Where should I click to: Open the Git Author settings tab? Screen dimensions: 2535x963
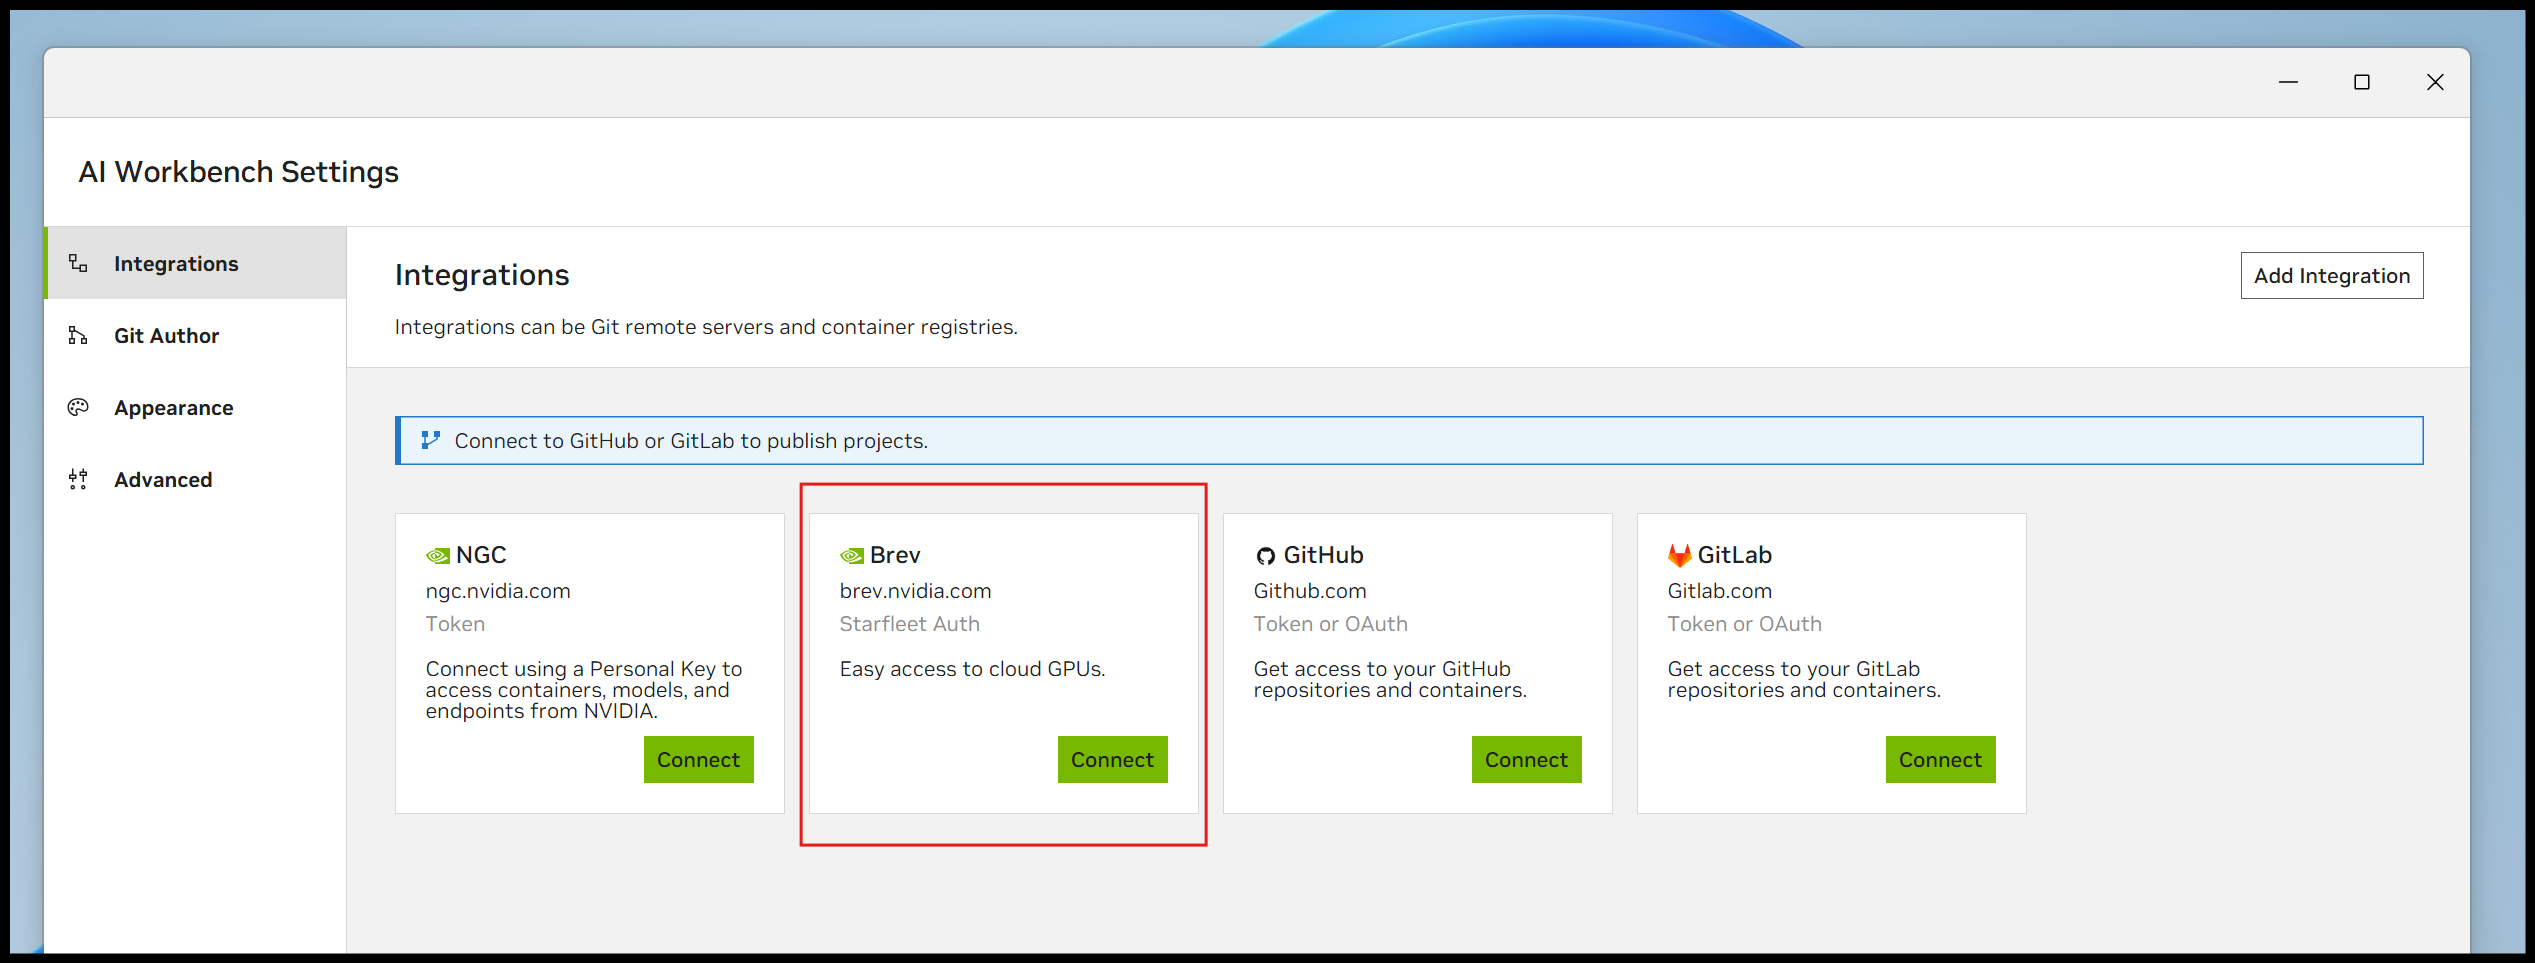[196, 336]
